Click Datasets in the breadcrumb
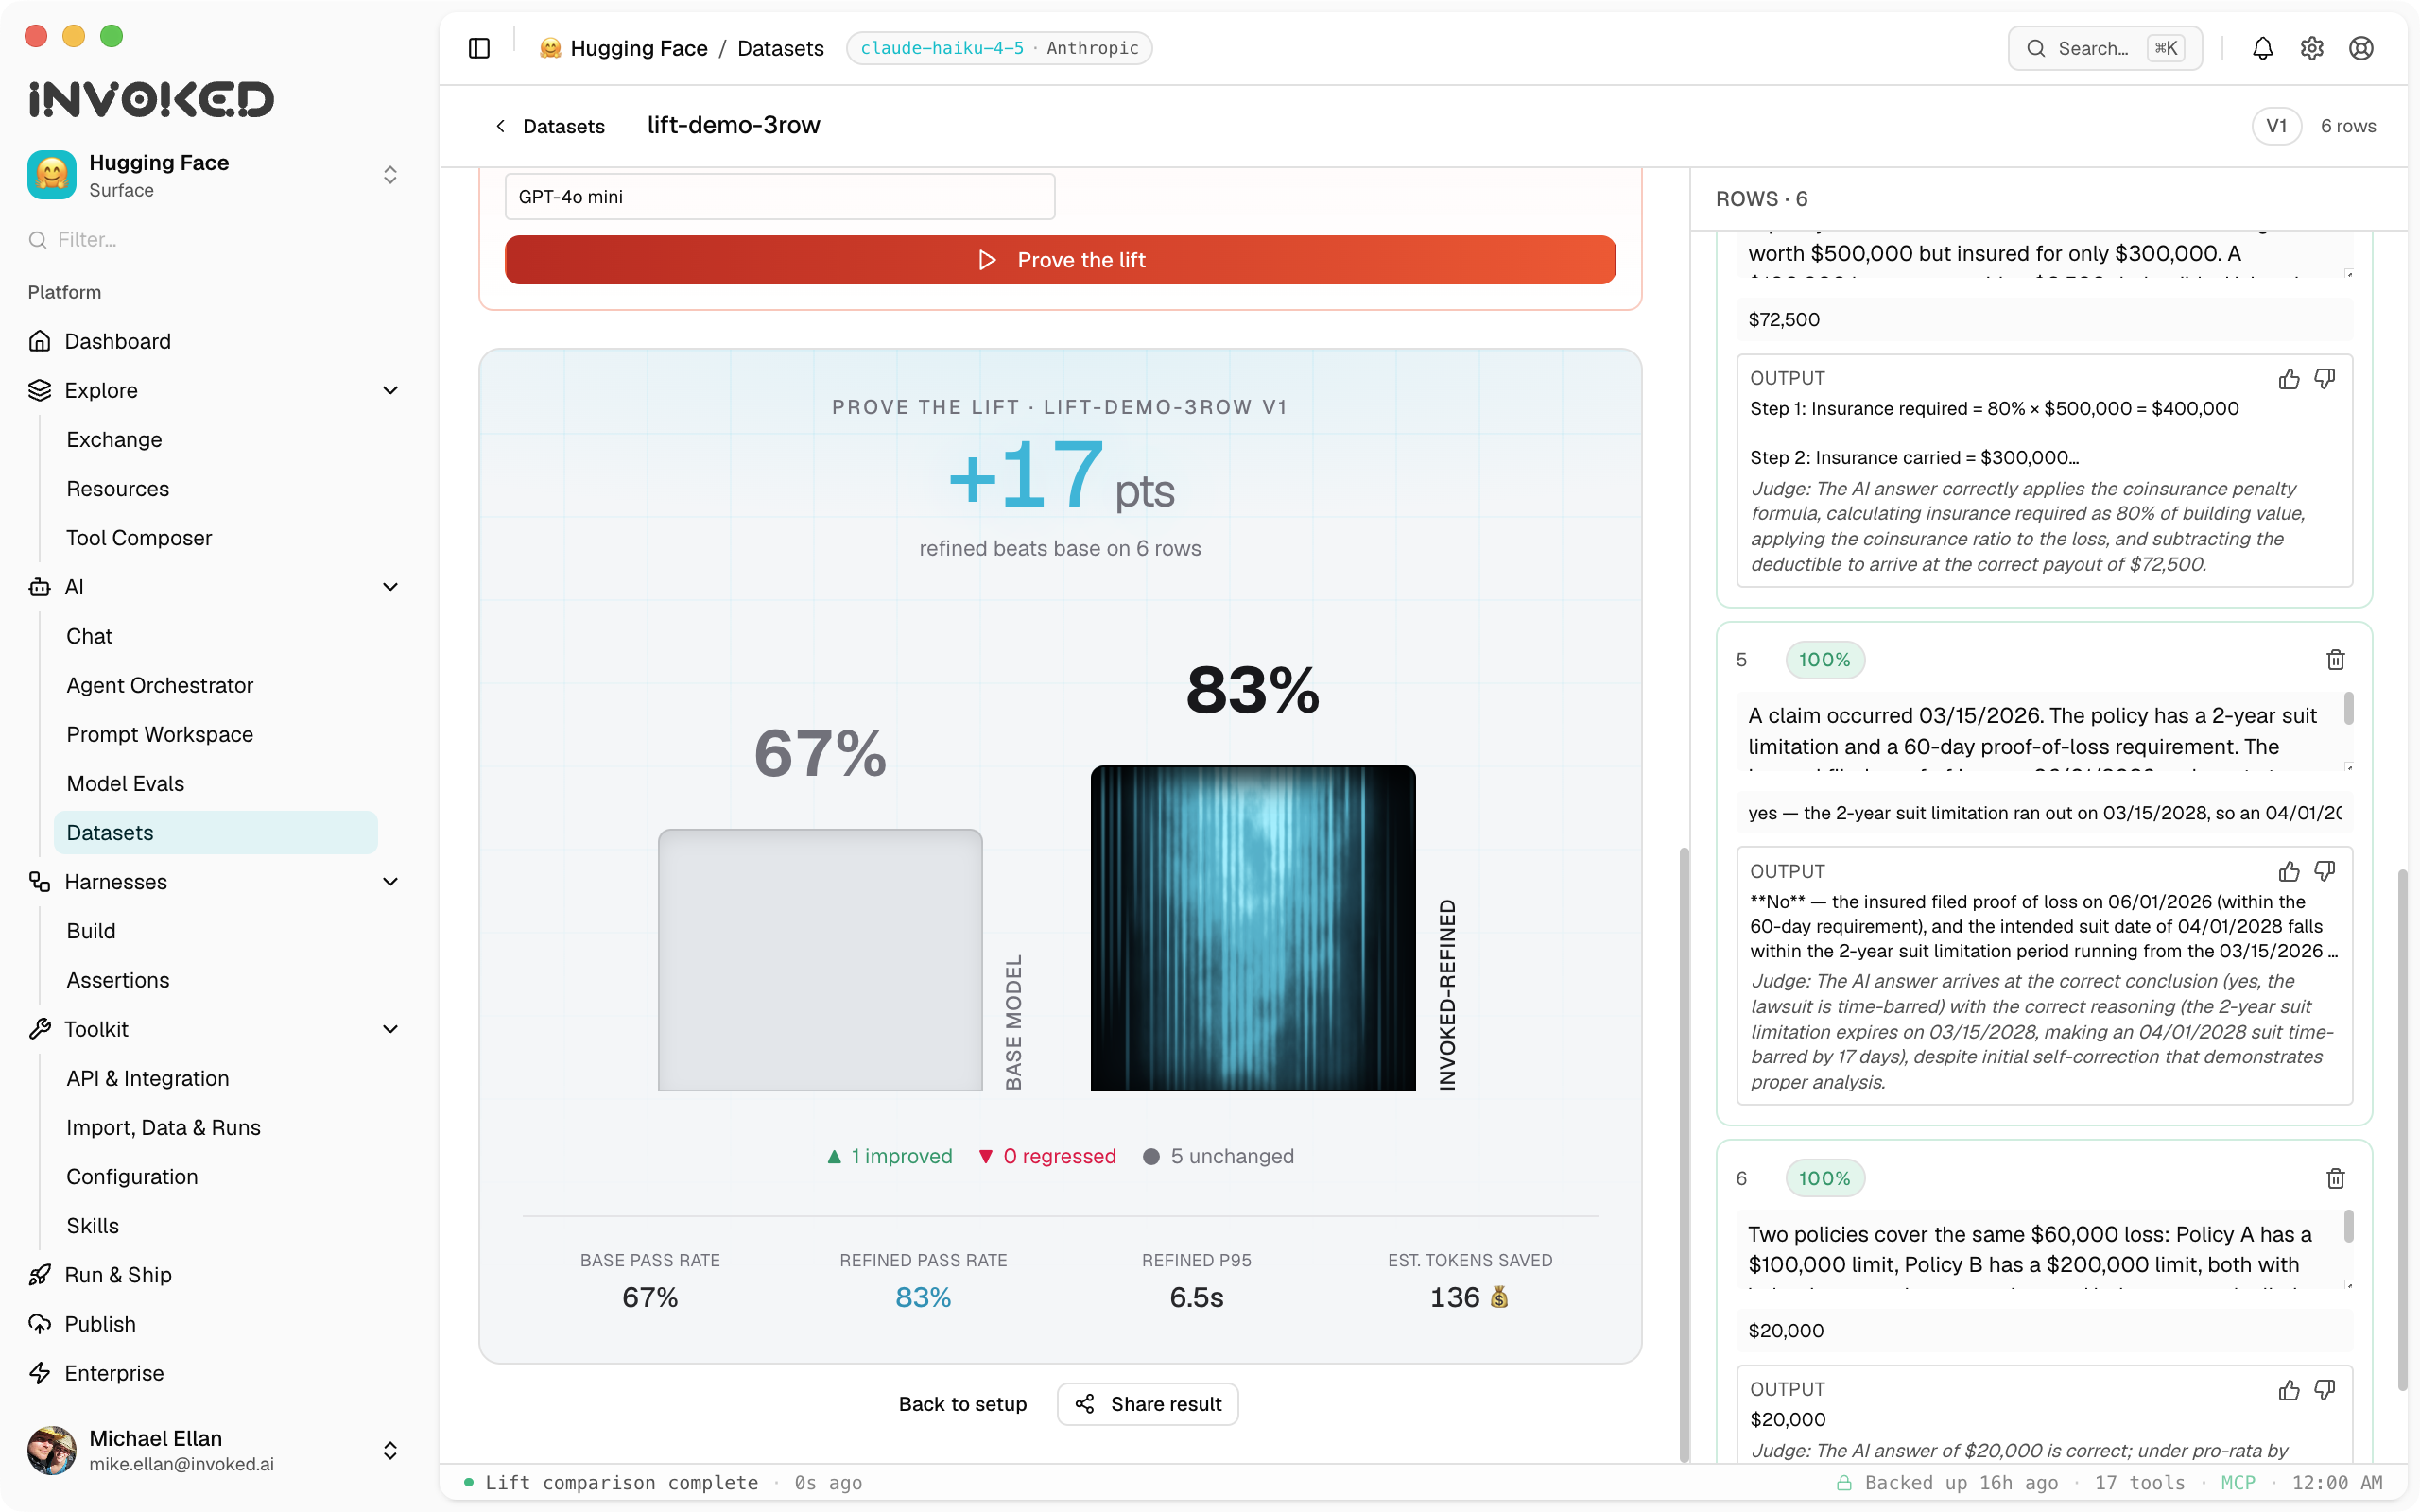This screenshot has width=2420, height=1512. coord(780,48)
